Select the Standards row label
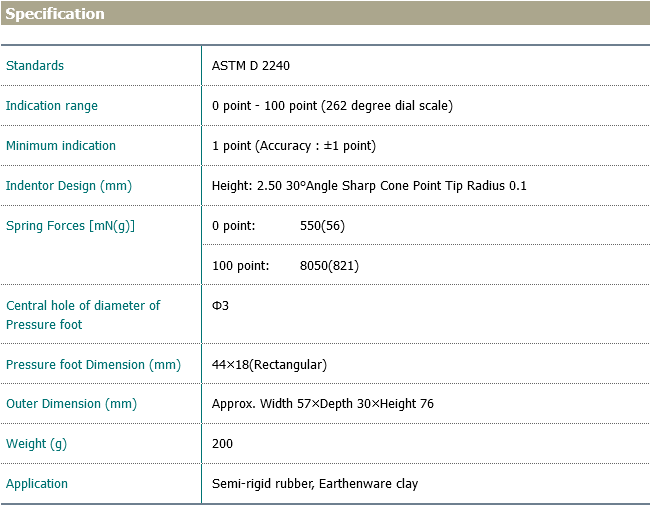Image resolution: width=650 pixels, height=505 pixels. [35, 66]
